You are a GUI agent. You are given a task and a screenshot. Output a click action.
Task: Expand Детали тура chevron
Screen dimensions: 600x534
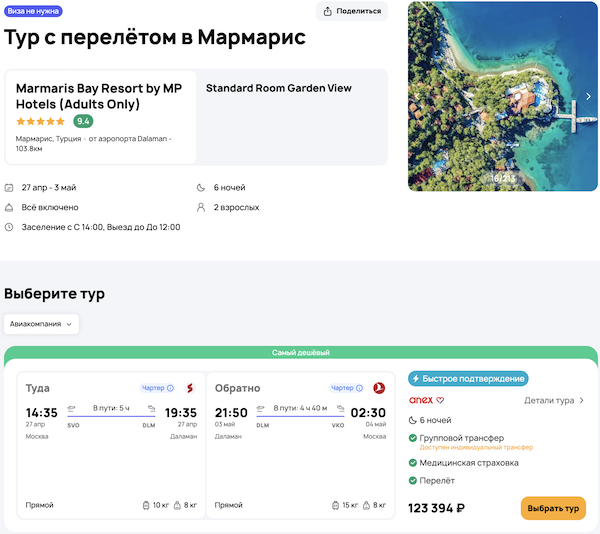click(582, 400)
